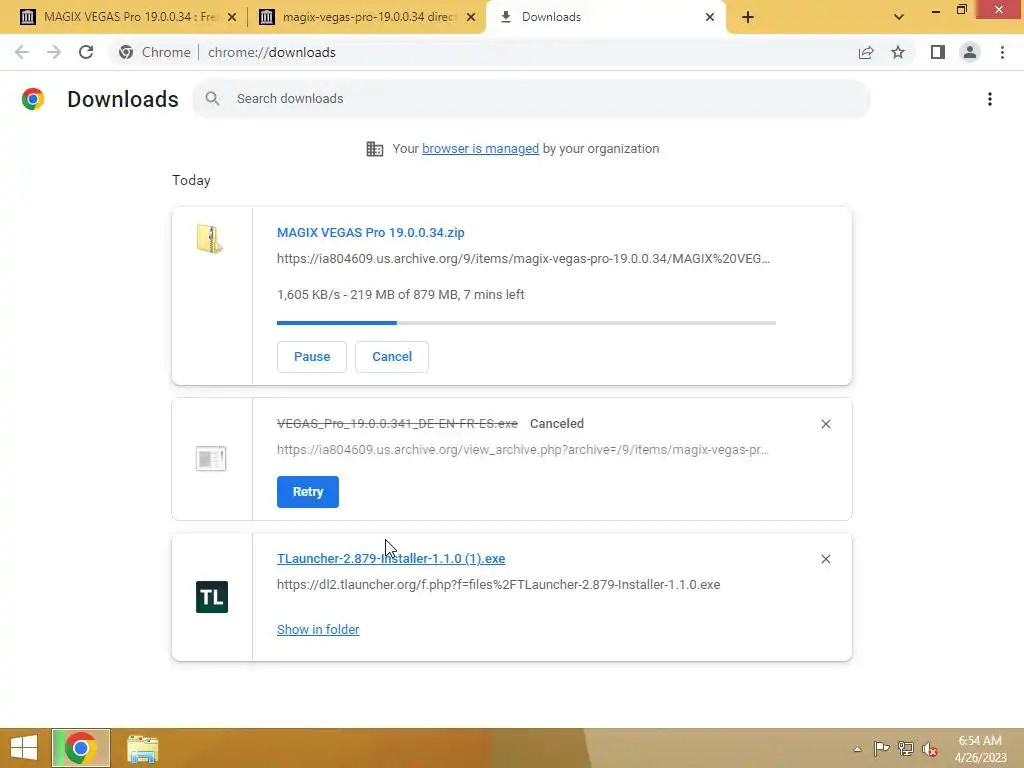Focus the Search downloads field
1024x768 pixels.
coord(531,99)
